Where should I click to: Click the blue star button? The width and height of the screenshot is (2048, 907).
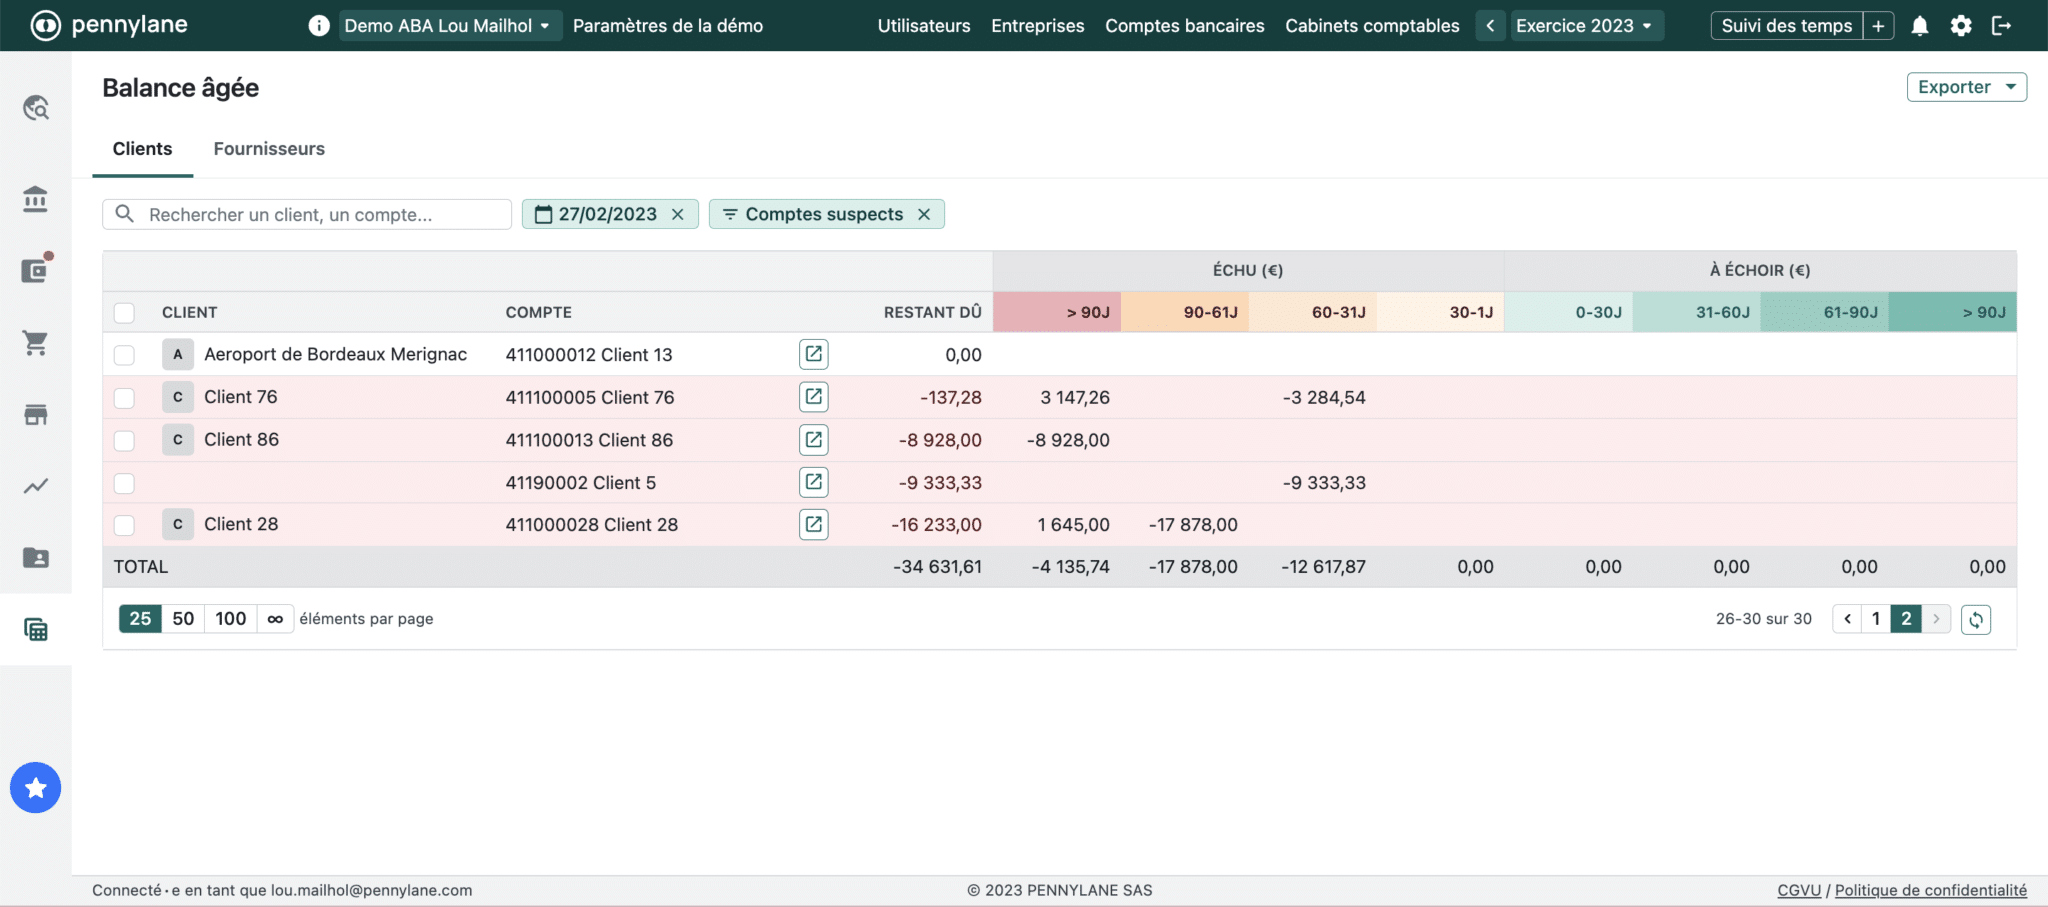coord(36,788)
